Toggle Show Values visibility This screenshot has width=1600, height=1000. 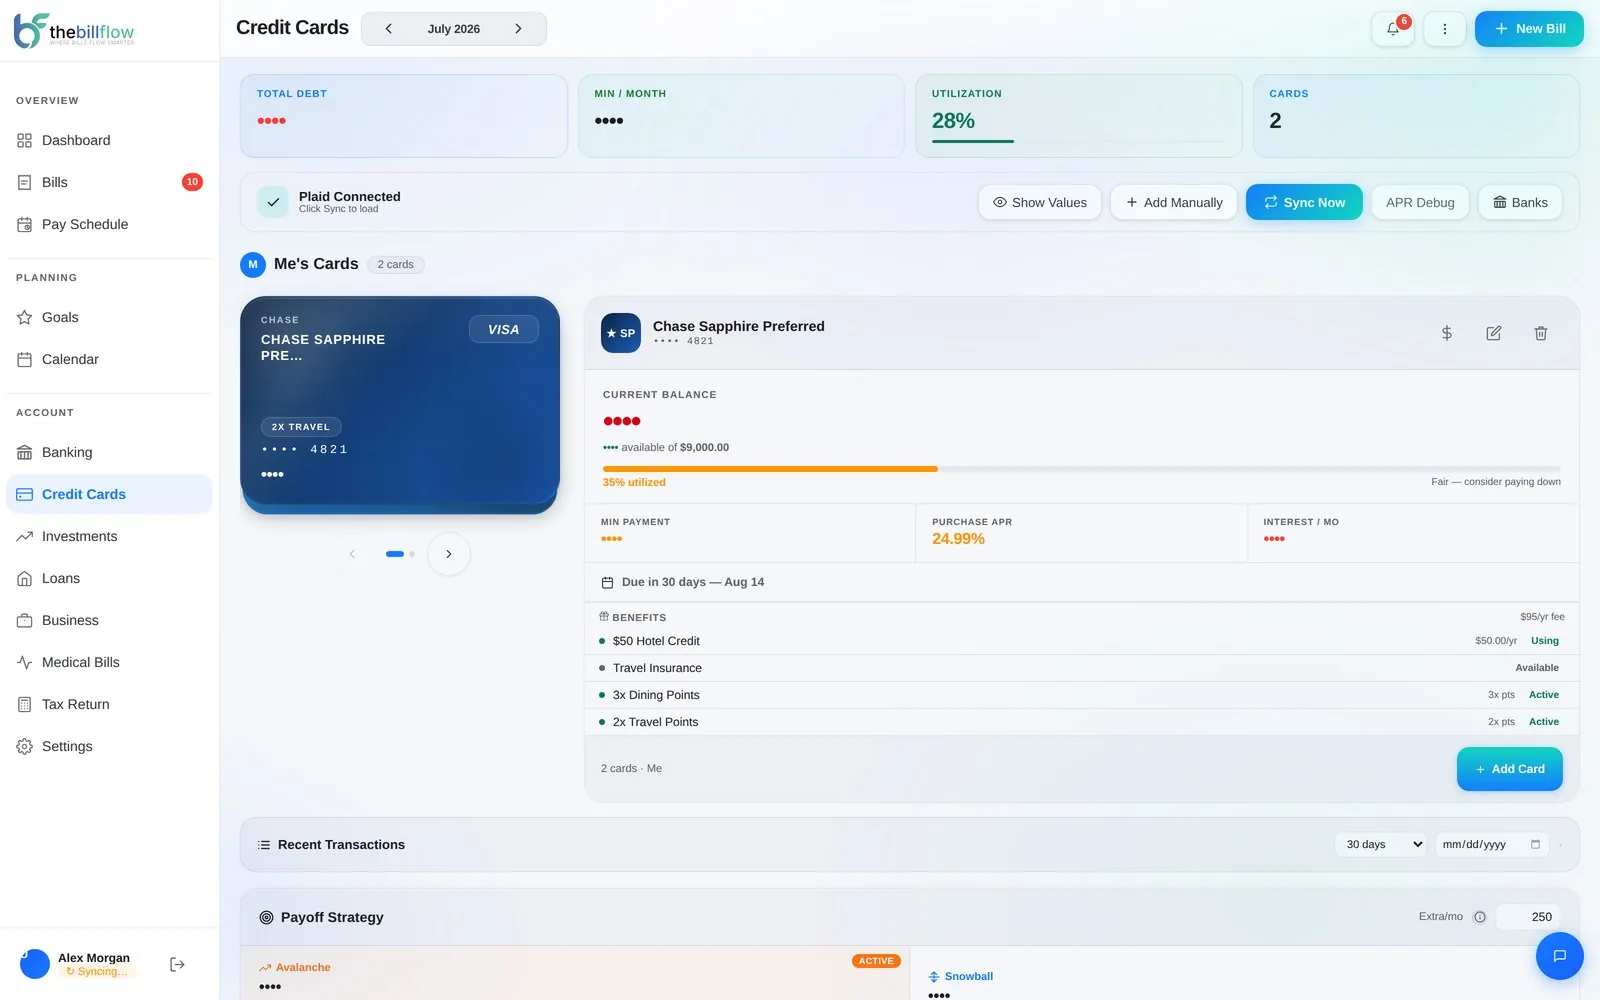tap(1040, 202)
